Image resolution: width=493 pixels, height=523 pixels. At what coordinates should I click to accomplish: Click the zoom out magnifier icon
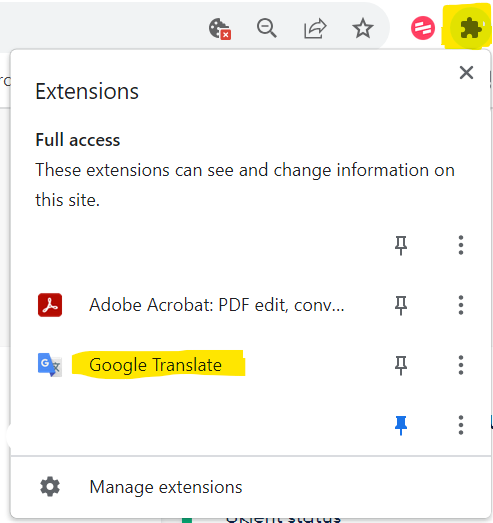coord(267,28)
